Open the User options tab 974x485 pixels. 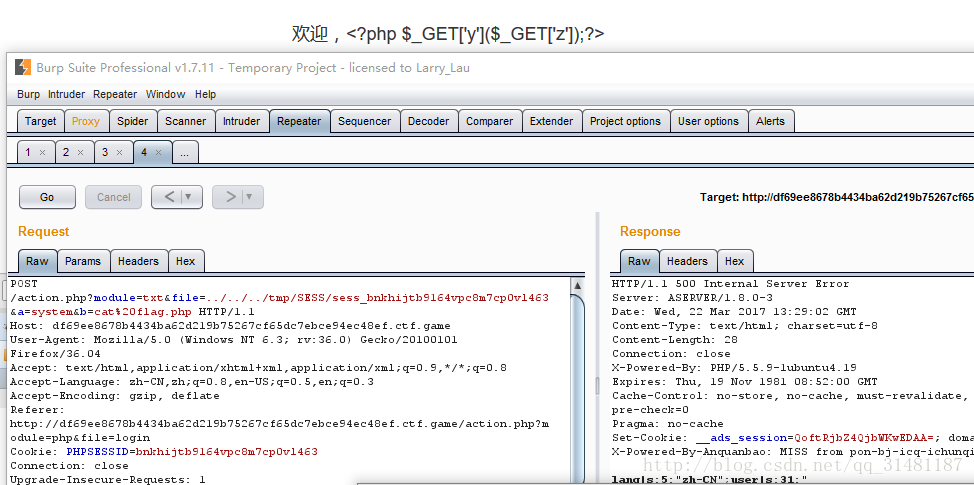pyautogui.click(x=709, y=121)
